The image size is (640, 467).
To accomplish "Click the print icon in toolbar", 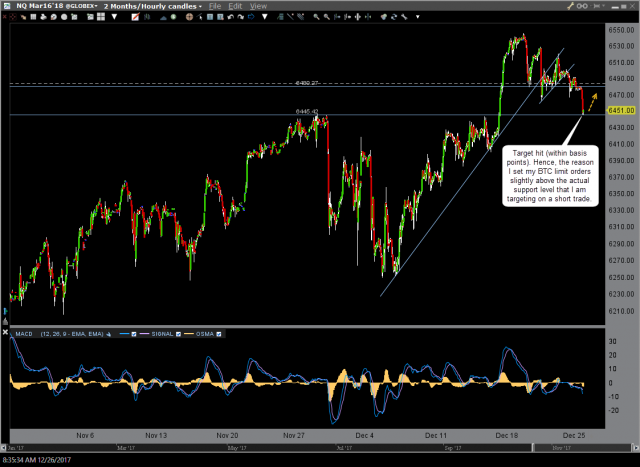I will pos(43,17).
